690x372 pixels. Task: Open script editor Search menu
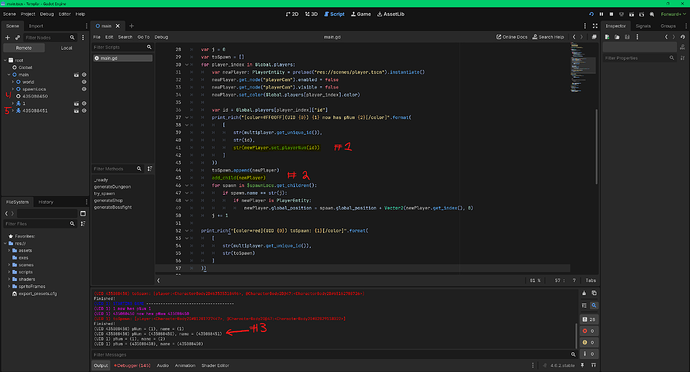tap(125, 37)
